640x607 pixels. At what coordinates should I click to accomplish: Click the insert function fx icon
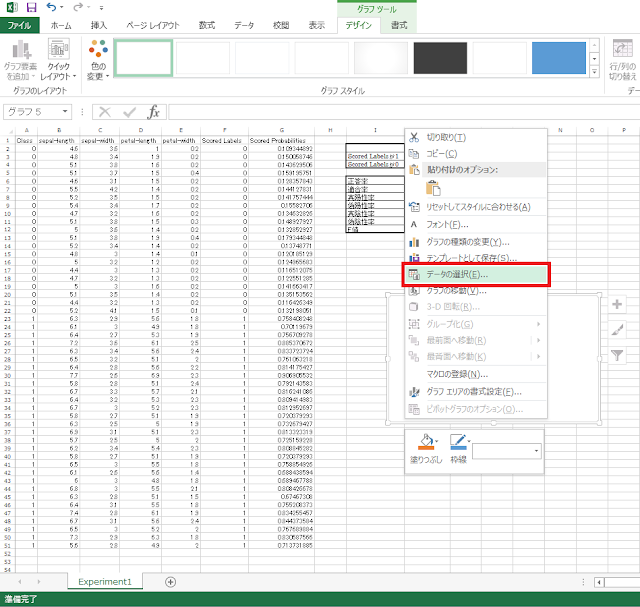(x=154, y=112)
